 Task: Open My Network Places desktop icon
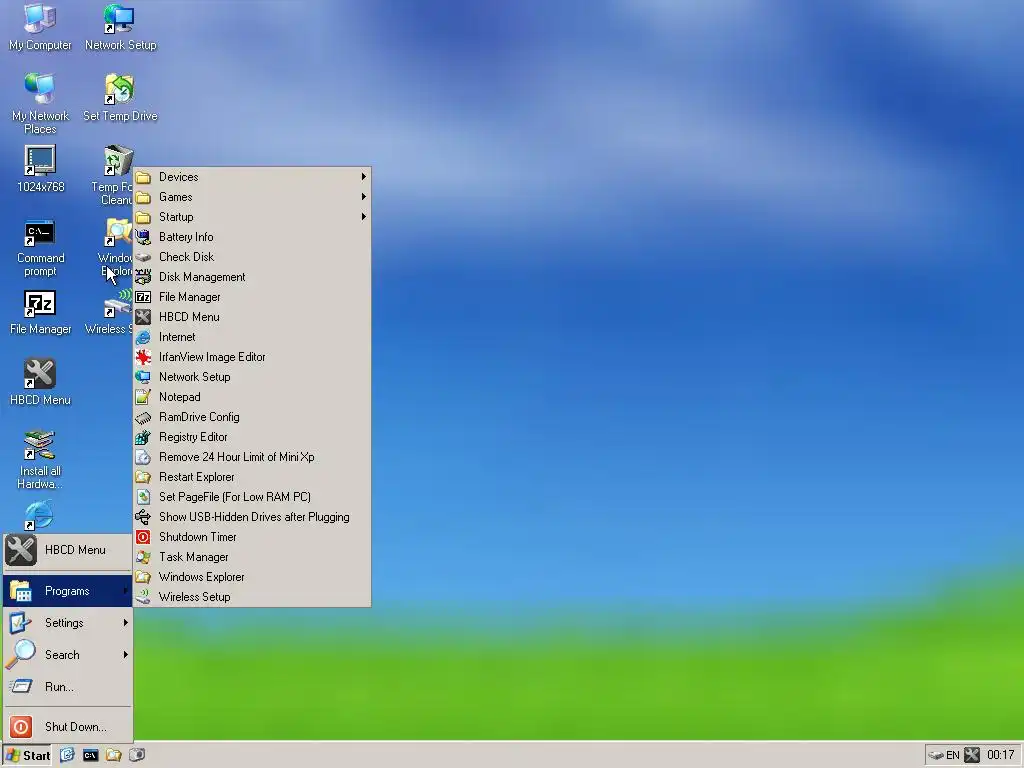point(40,103)
